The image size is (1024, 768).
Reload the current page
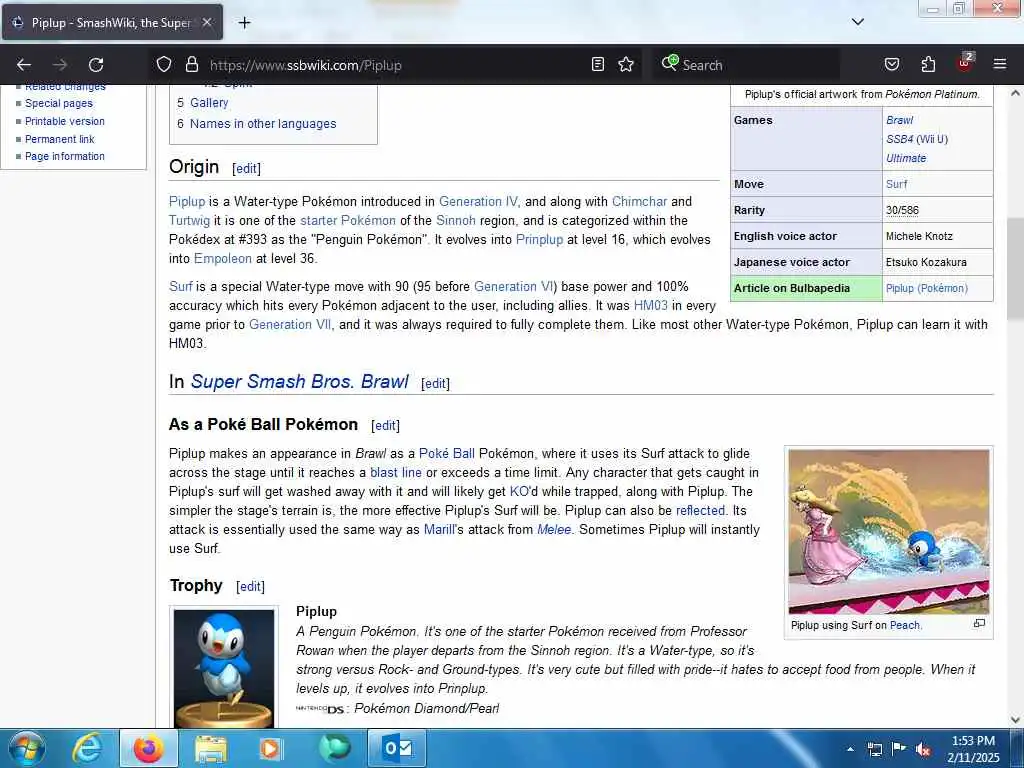96,65
